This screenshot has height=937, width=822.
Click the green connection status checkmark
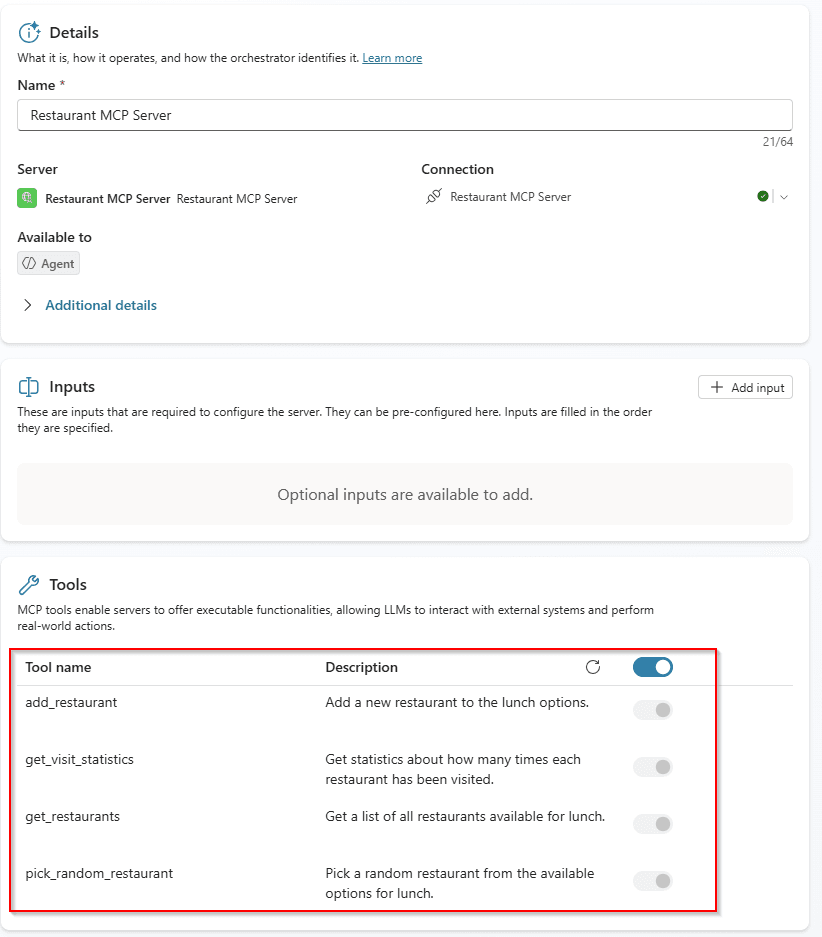tap(763, 197)
